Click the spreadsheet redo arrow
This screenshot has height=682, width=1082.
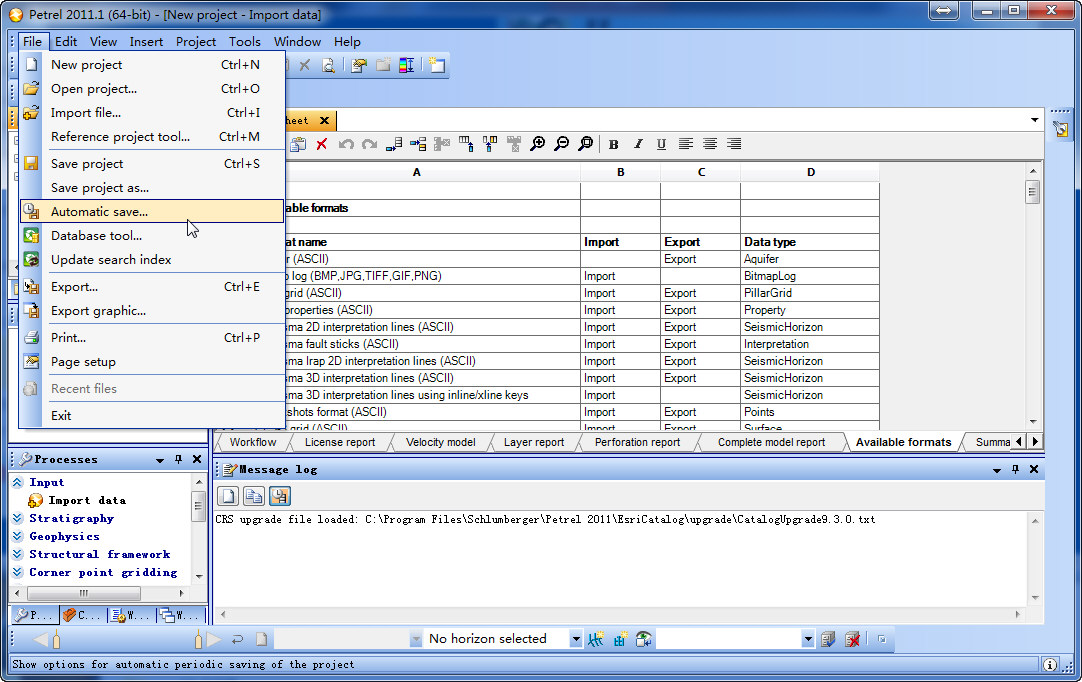pyautogui.click(x=370, y=144)
